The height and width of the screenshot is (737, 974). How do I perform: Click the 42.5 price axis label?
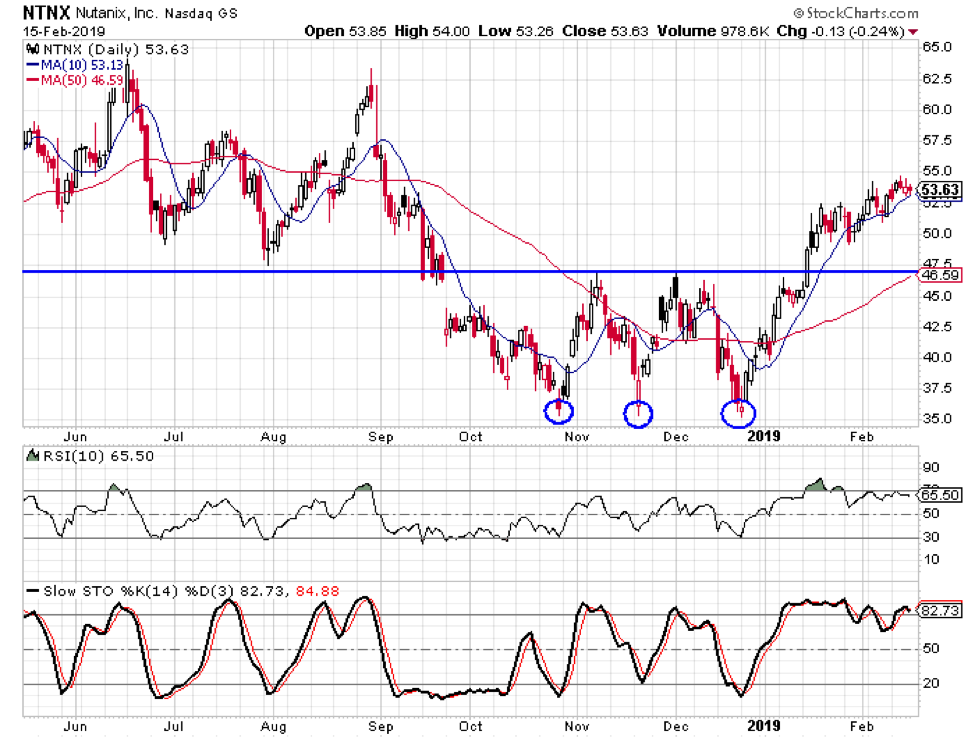click(937, 326)
